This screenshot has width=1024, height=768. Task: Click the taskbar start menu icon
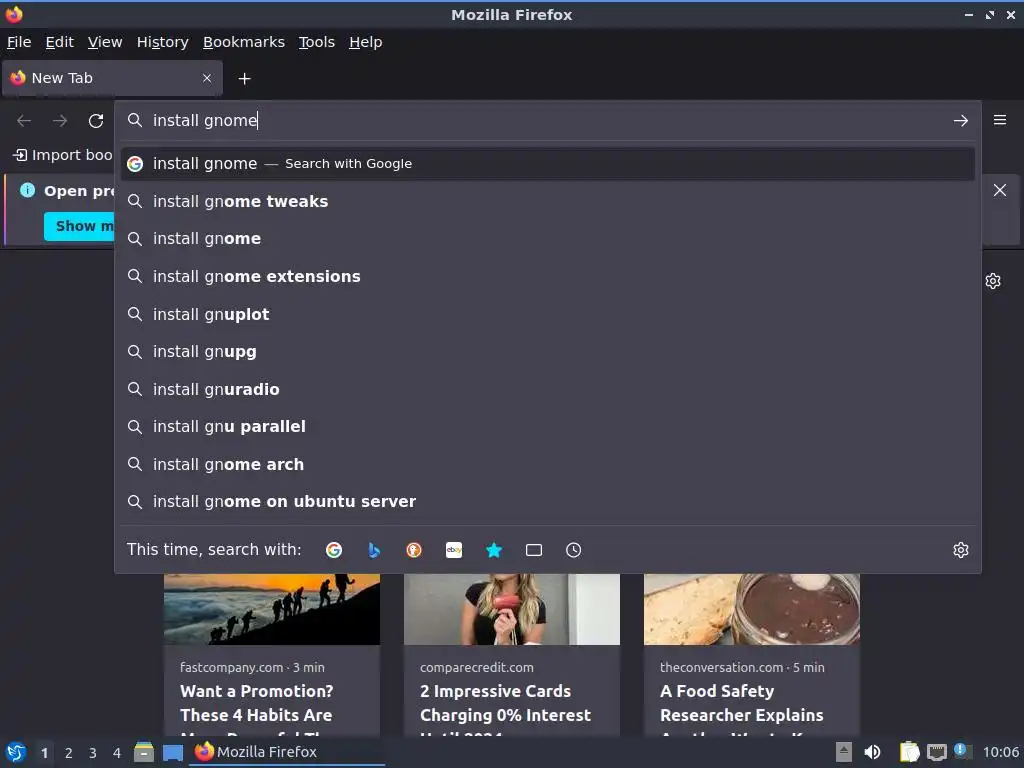point(16,752)
